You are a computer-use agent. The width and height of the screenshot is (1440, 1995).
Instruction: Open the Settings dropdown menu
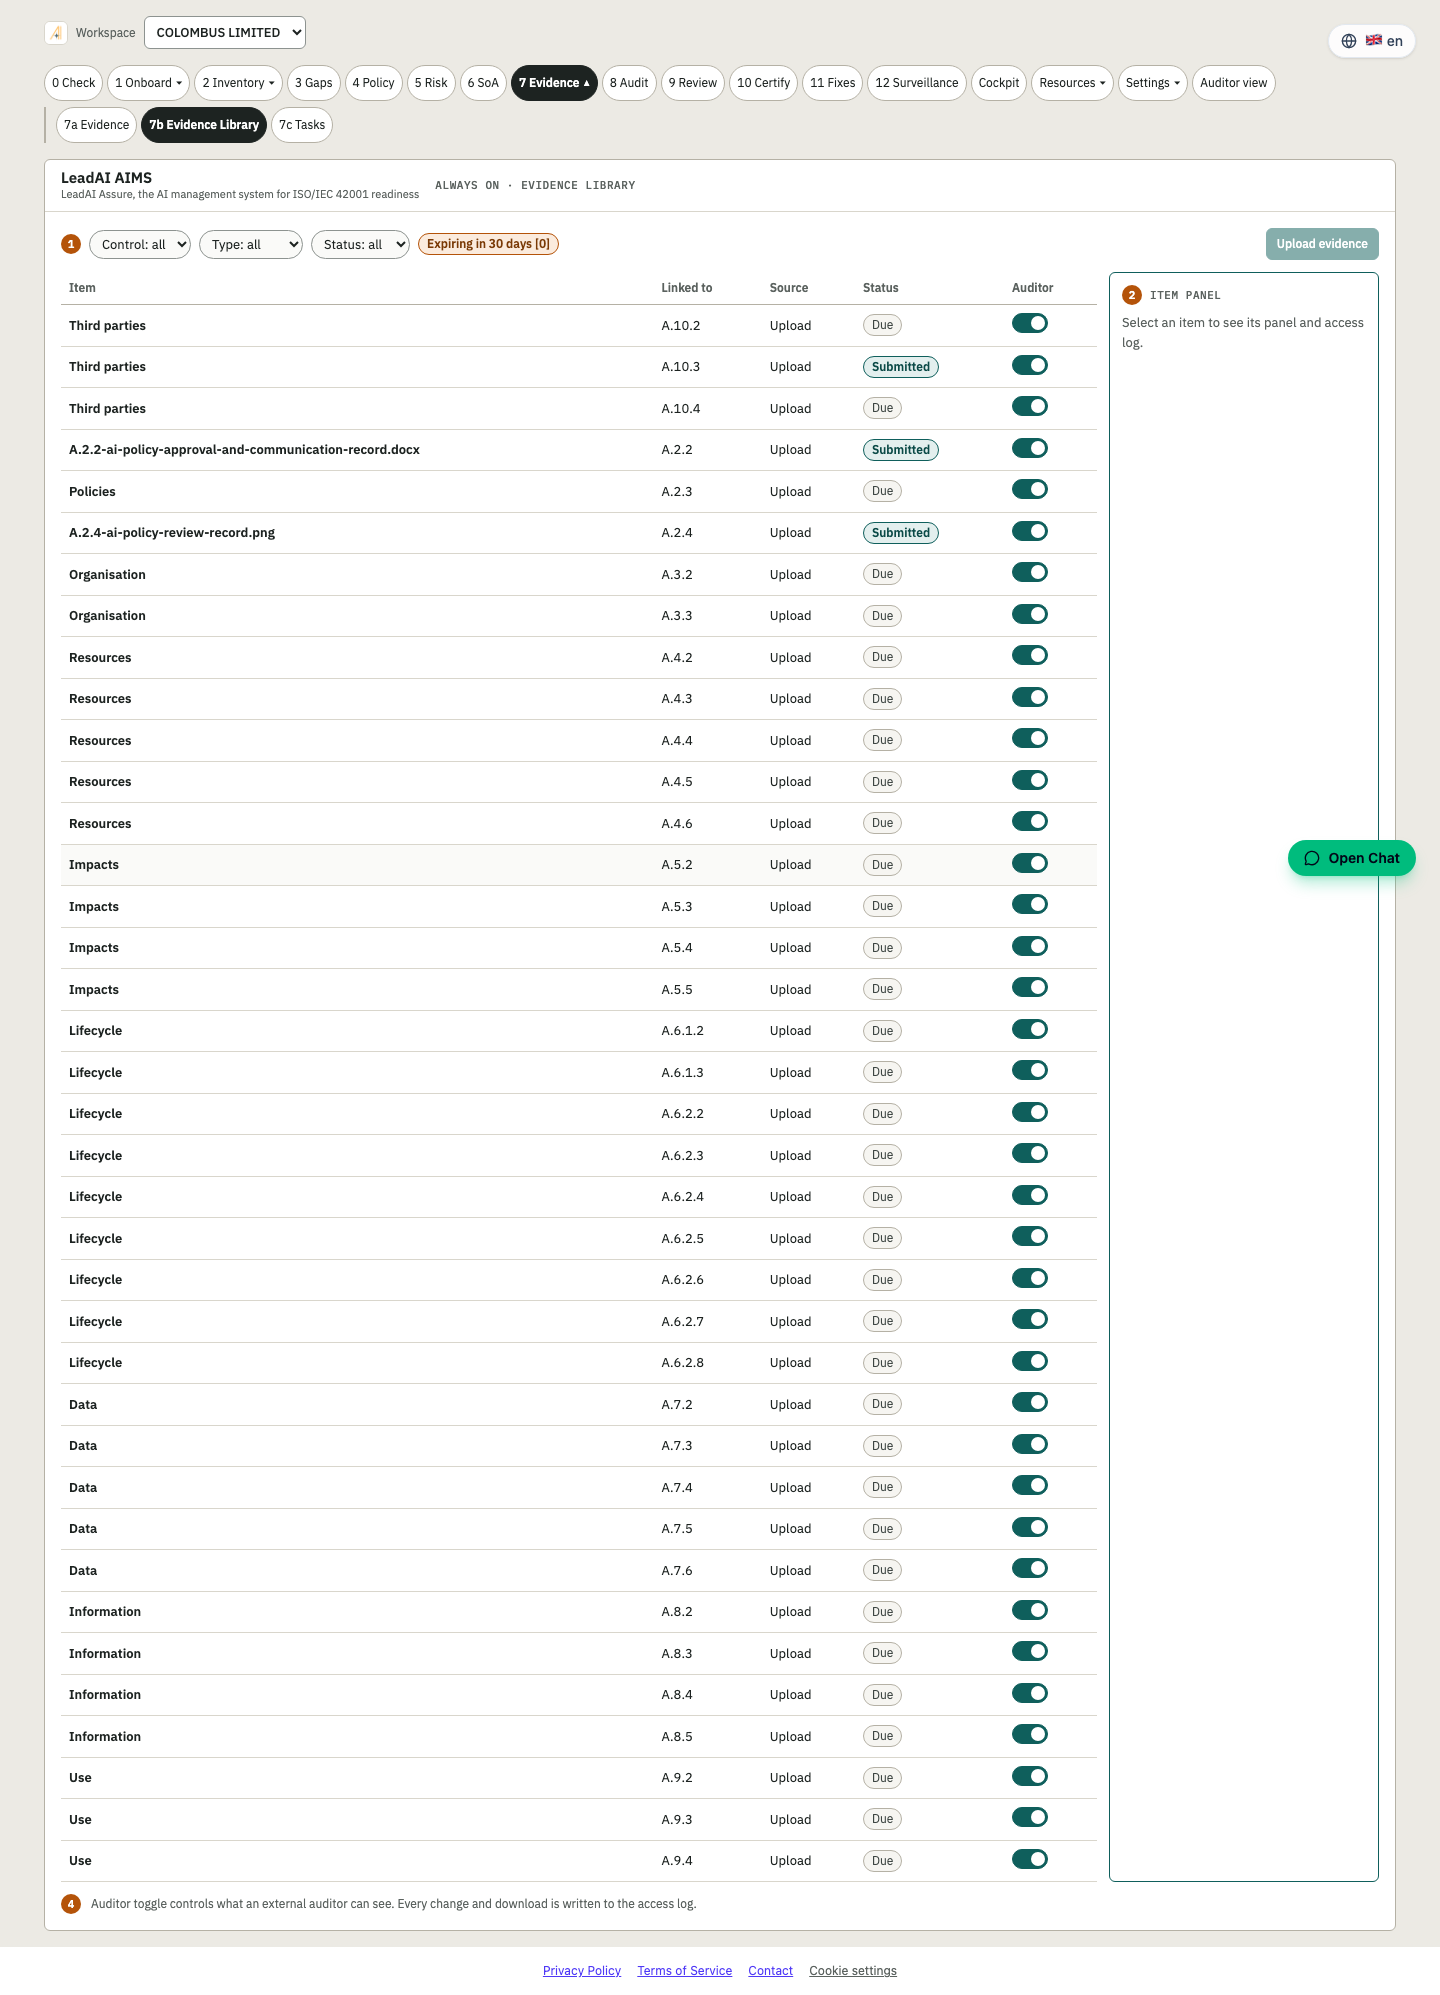pos(1153,83)
